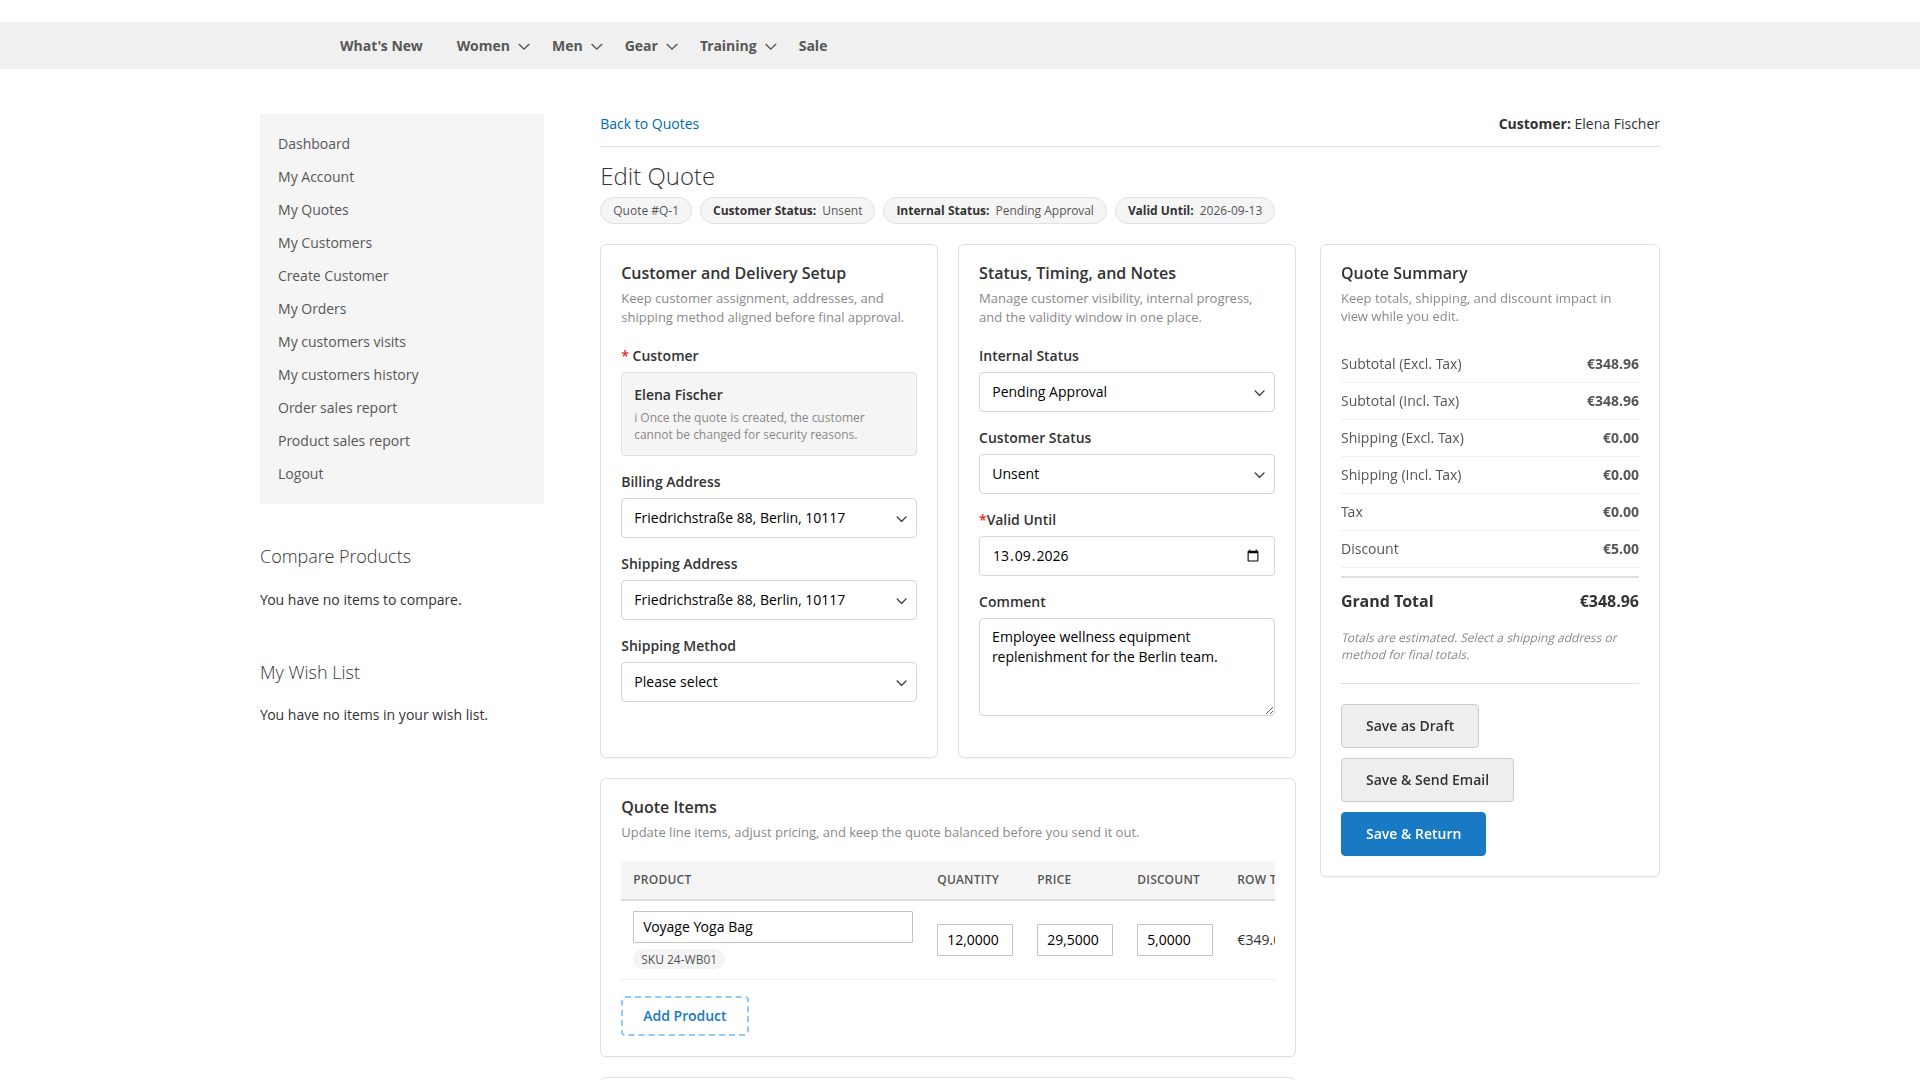
Task: Click Save & Send Email button
Action: pos(1427,780)
